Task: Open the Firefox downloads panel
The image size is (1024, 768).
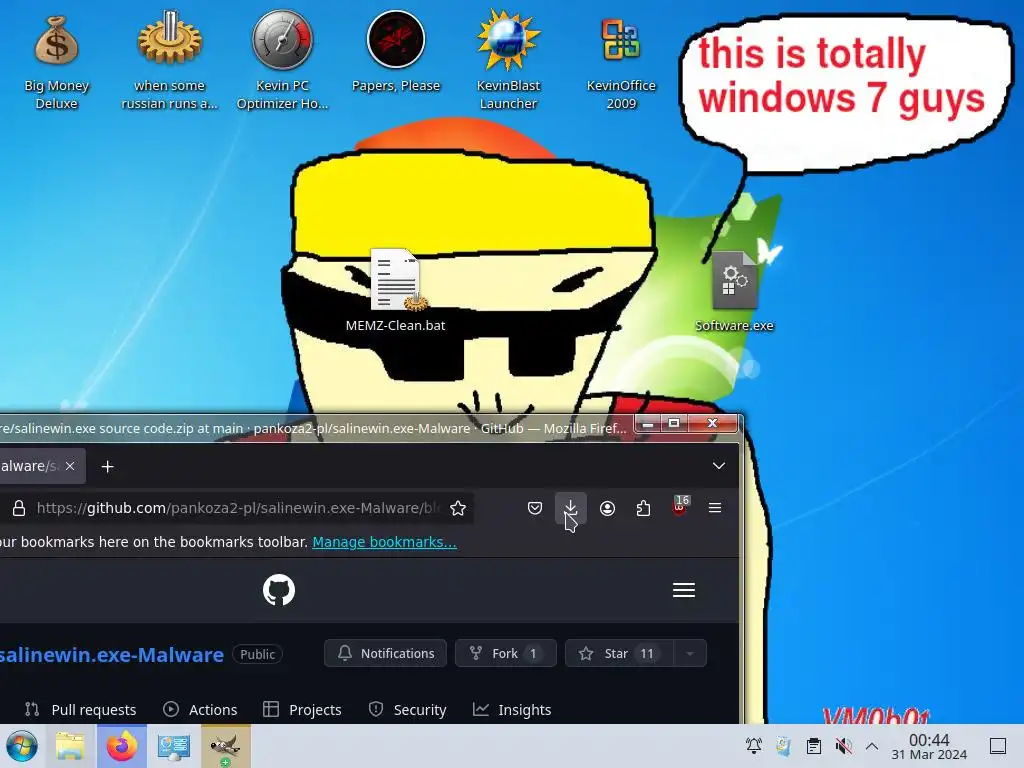Action: [570, 508]
